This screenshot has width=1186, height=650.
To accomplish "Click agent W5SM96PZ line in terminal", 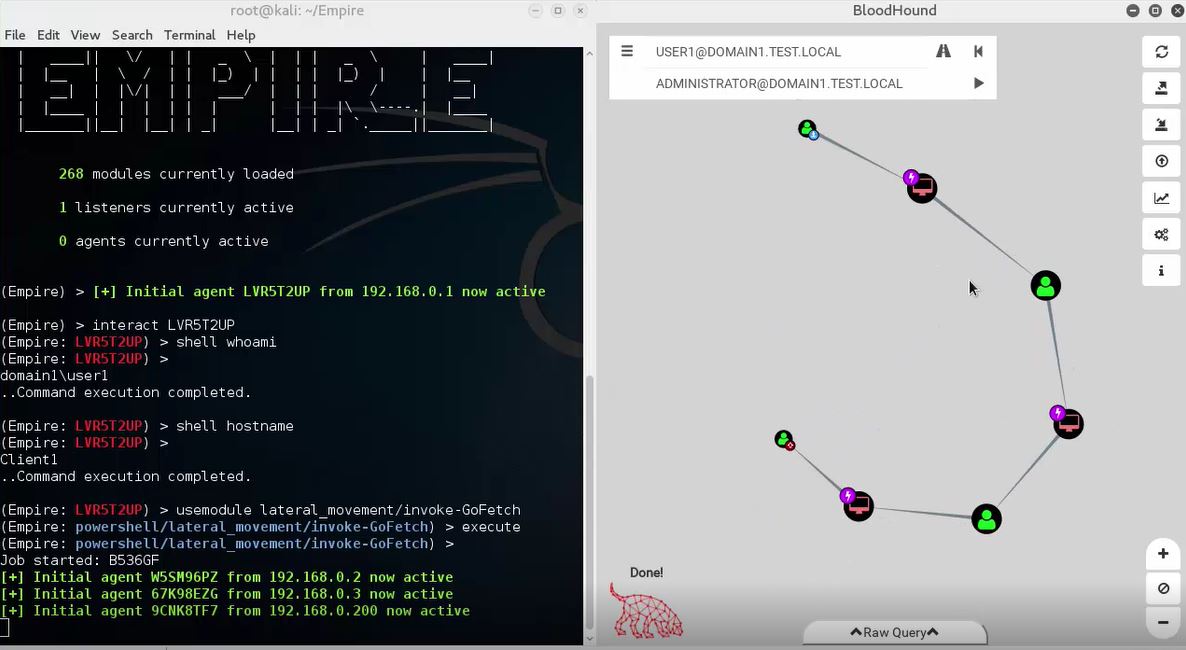I will (226, 577).
